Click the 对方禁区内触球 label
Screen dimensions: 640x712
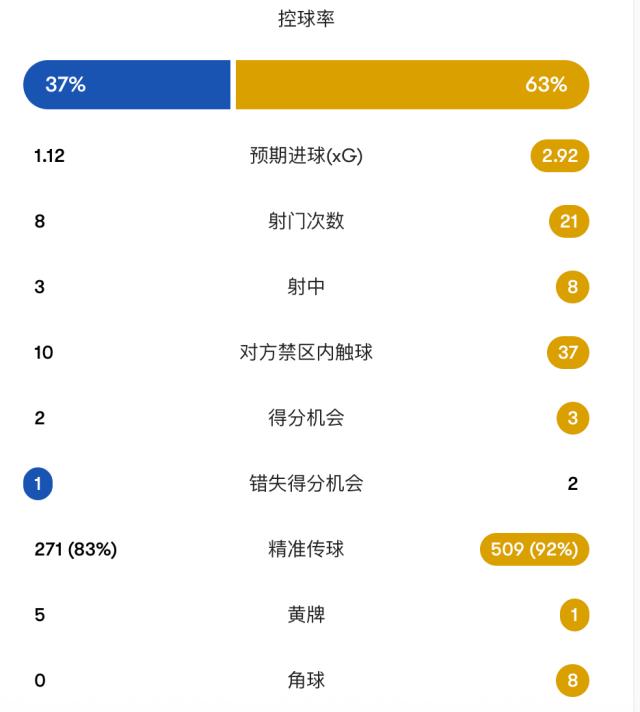(306, 352)
